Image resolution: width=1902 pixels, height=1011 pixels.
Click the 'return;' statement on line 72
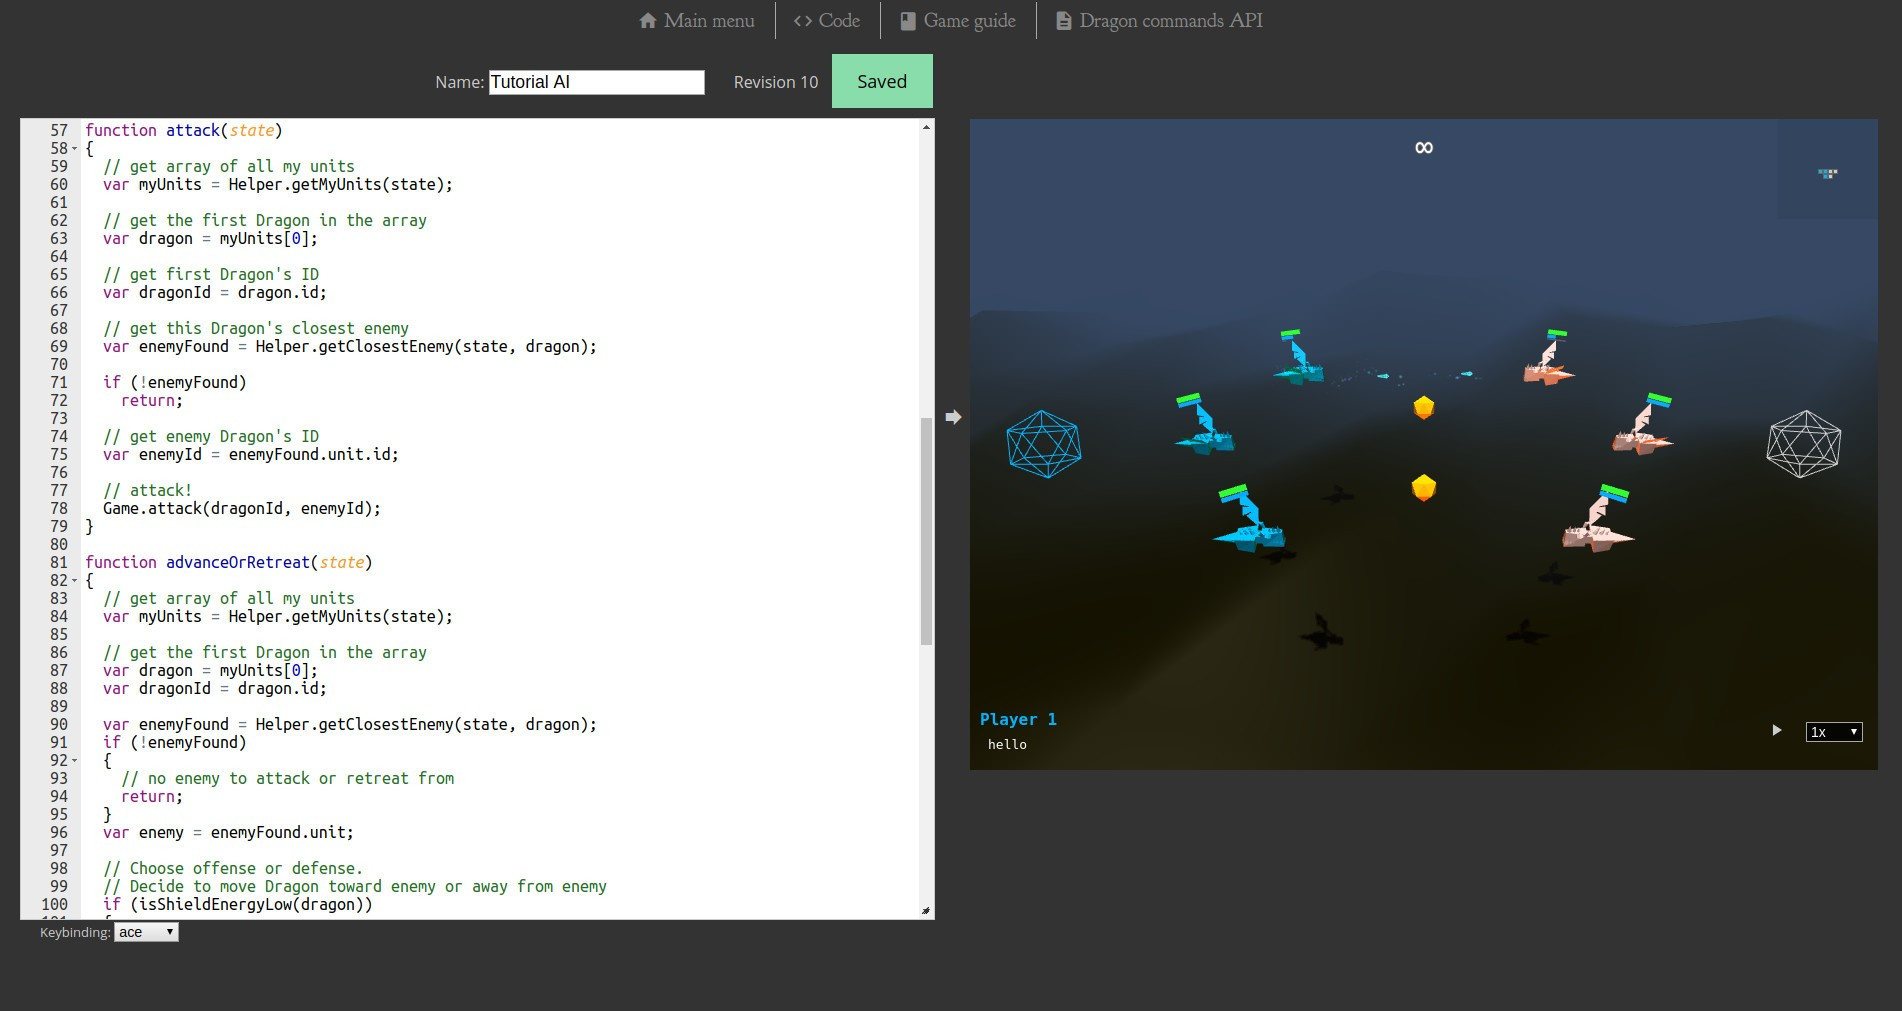[x=152, y=400]
